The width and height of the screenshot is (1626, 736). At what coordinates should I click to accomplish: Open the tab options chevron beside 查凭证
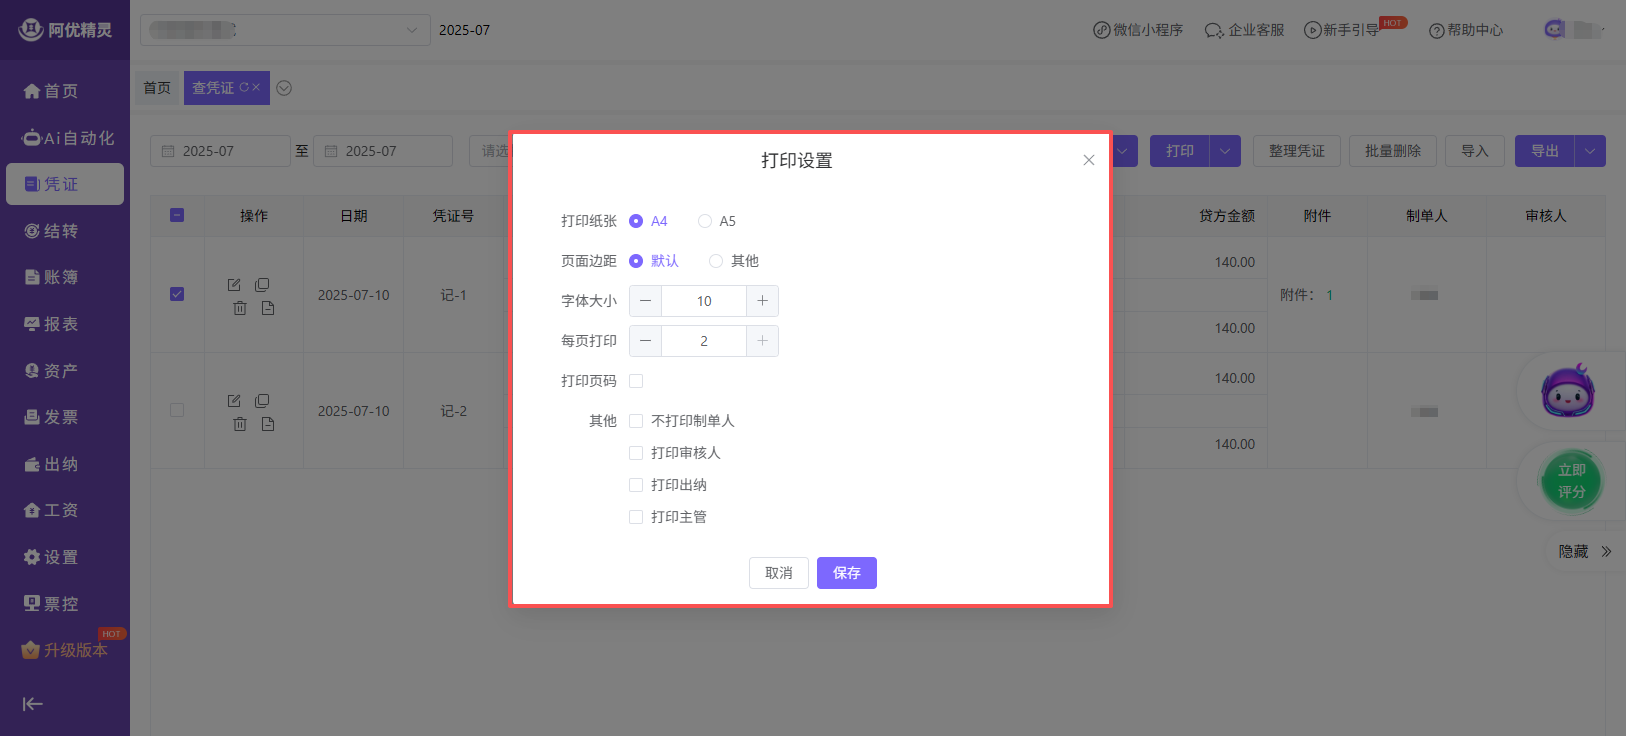pyautogui.click(x=284, y=88)
